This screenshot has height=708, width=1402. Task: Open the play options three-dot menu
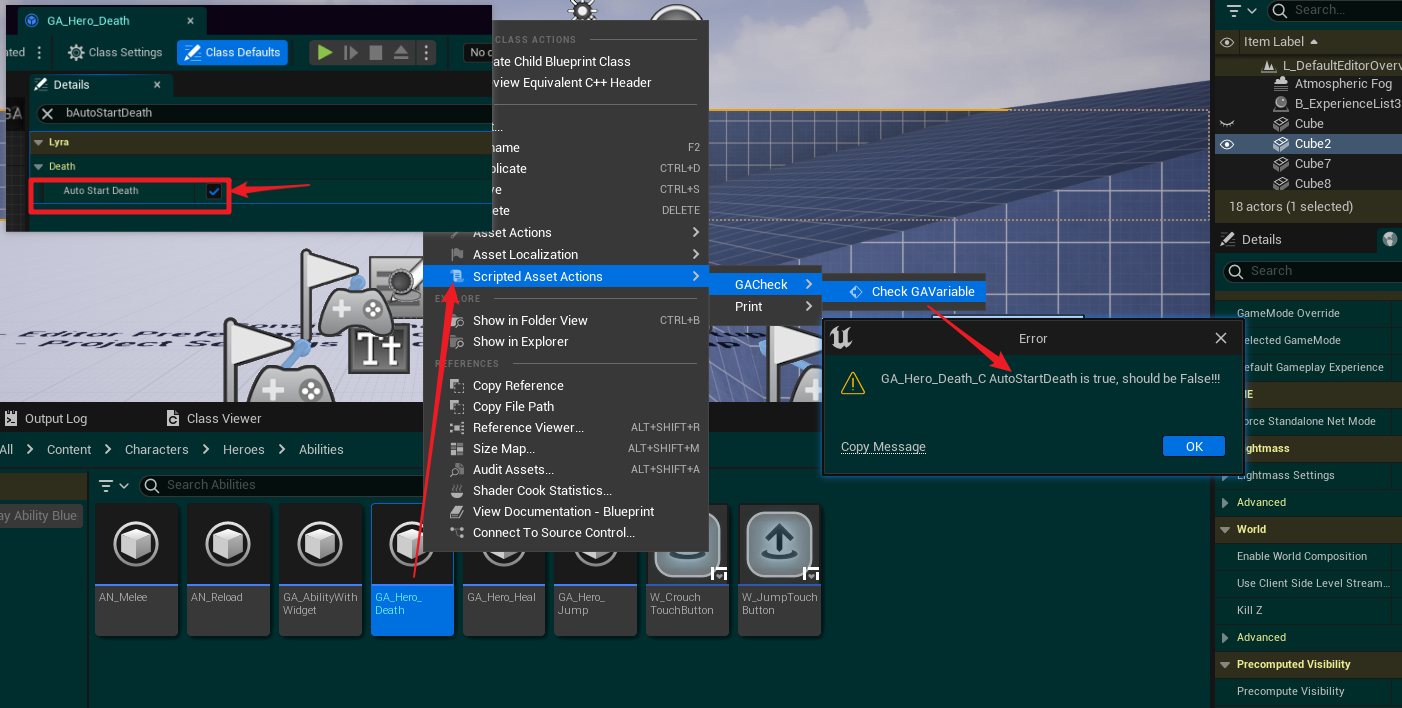(426, 52)
